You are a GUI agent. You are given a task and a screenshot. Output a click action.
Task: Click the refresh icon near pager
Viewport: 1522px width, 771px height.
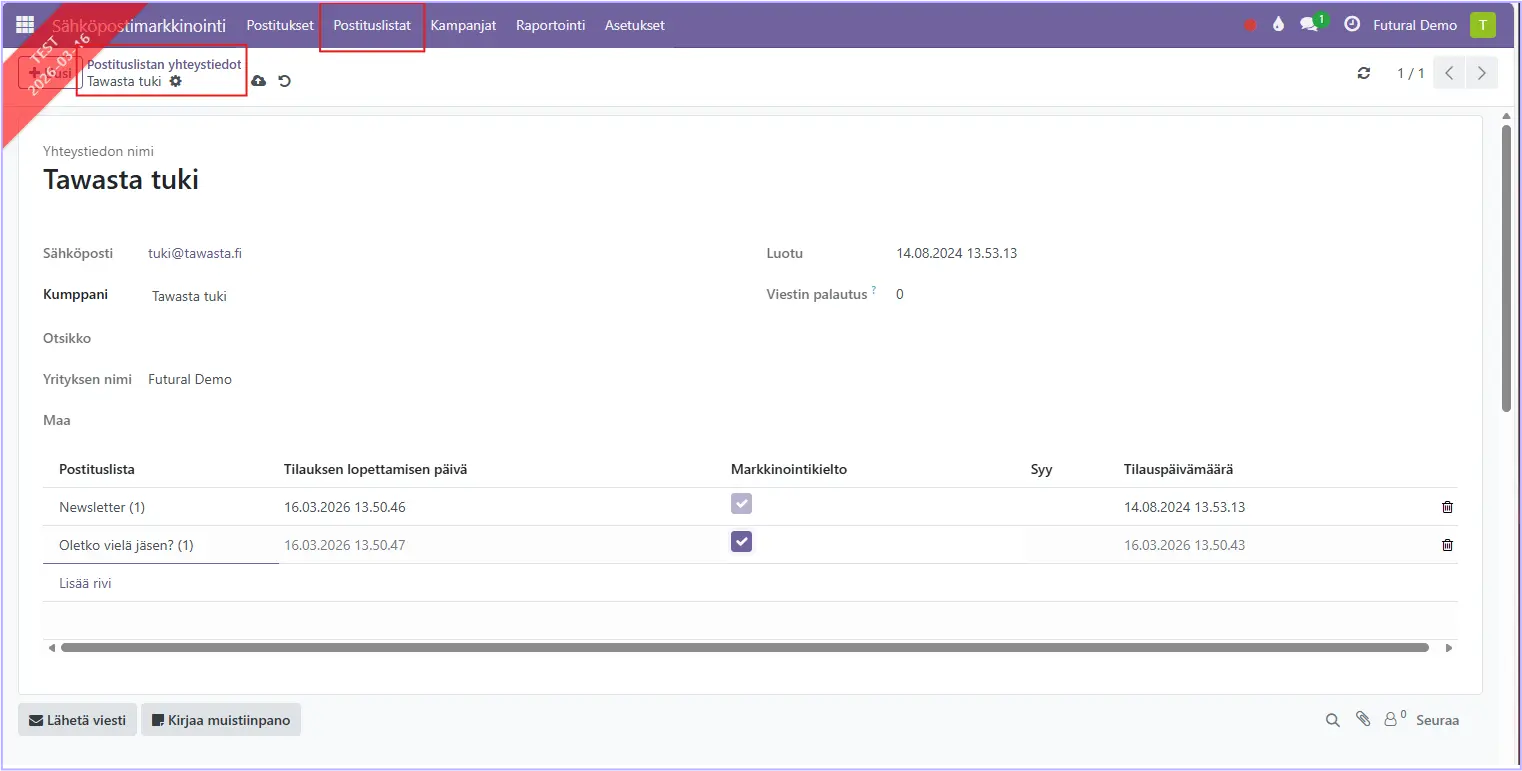tap(1364, 73)
